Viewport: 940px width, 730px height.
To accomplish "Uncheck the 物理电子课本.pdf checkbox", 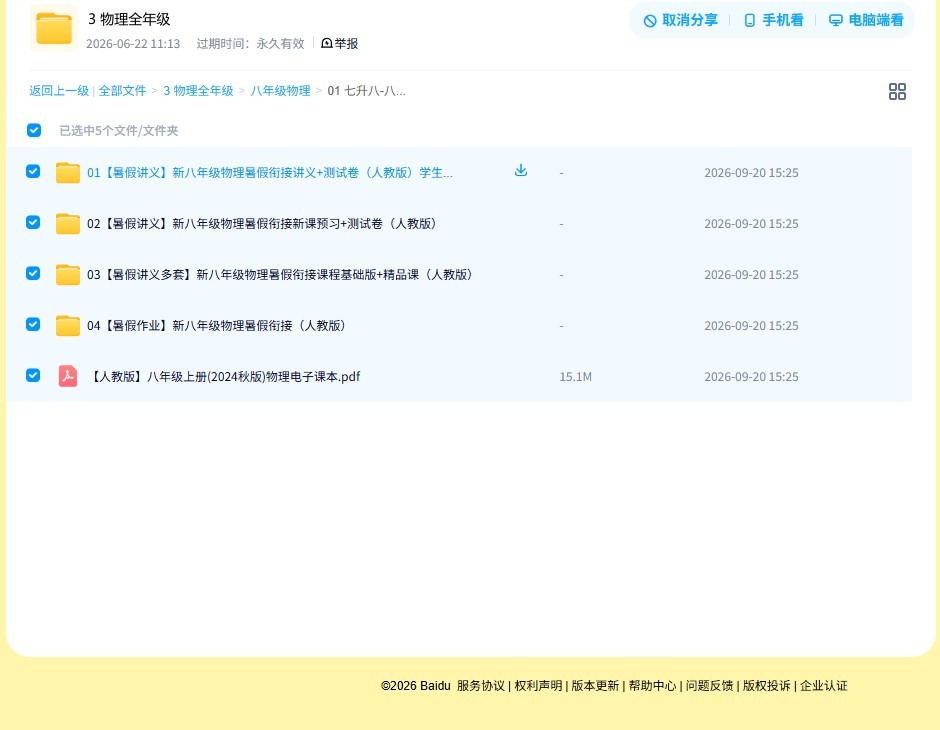I will point(33,375).
